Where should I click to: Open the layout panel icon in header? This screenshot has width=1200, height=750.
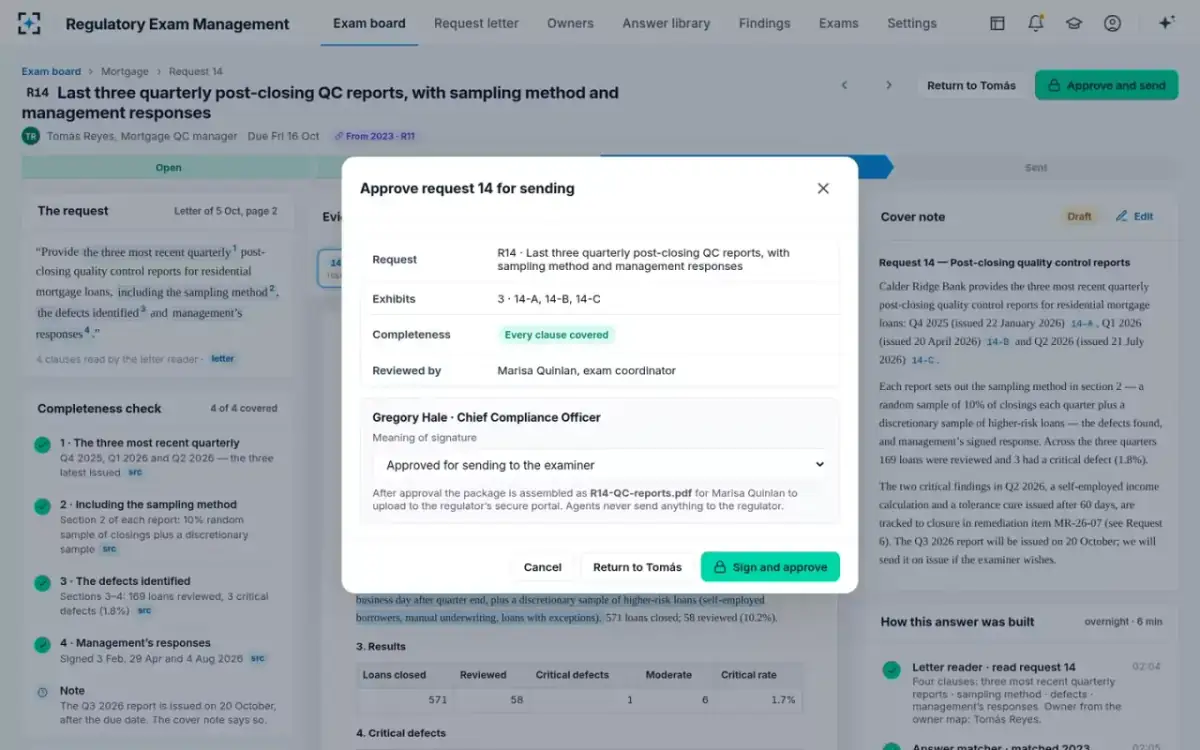pyautogui.click(x=997, y=23)
